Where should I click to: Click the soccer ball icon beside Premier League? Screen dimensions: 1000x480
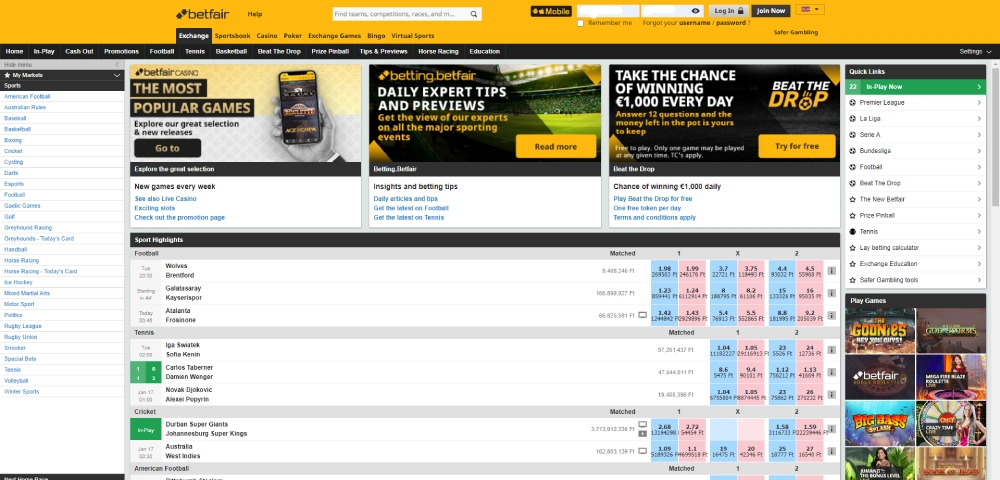pyautogui.click(x=853, y=103)
